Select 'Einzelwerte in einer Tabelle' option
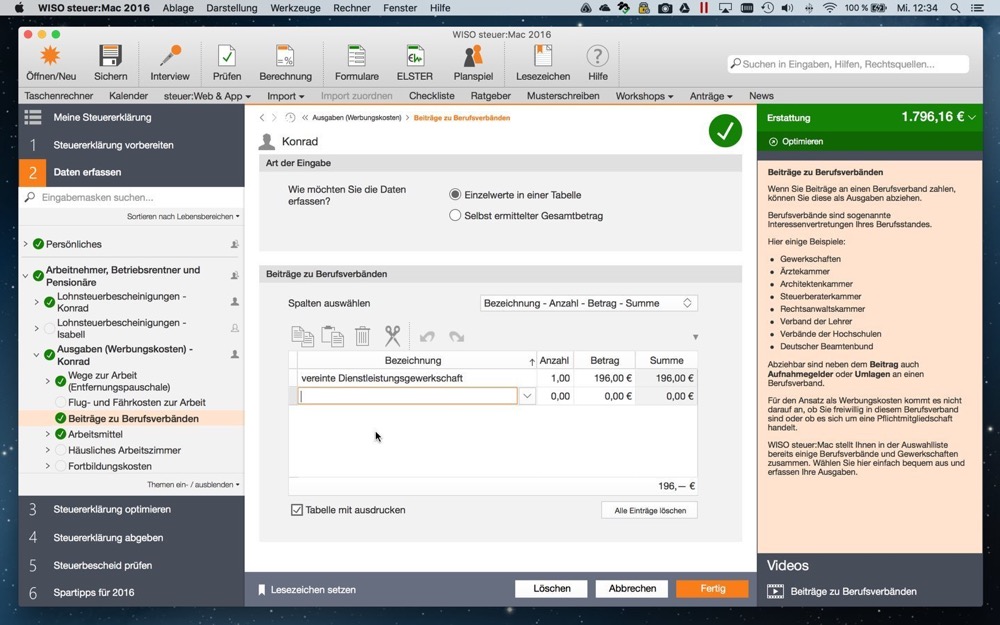The width and height of the screenshot is (1000, 625). coord(455,195)
